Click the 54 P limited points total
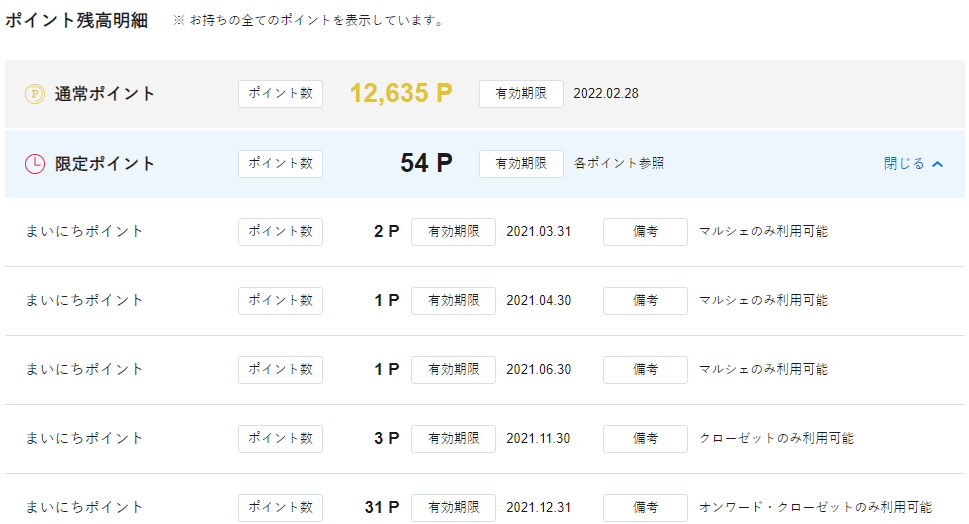This screenshot has width=969, height=524. [426, 163]
